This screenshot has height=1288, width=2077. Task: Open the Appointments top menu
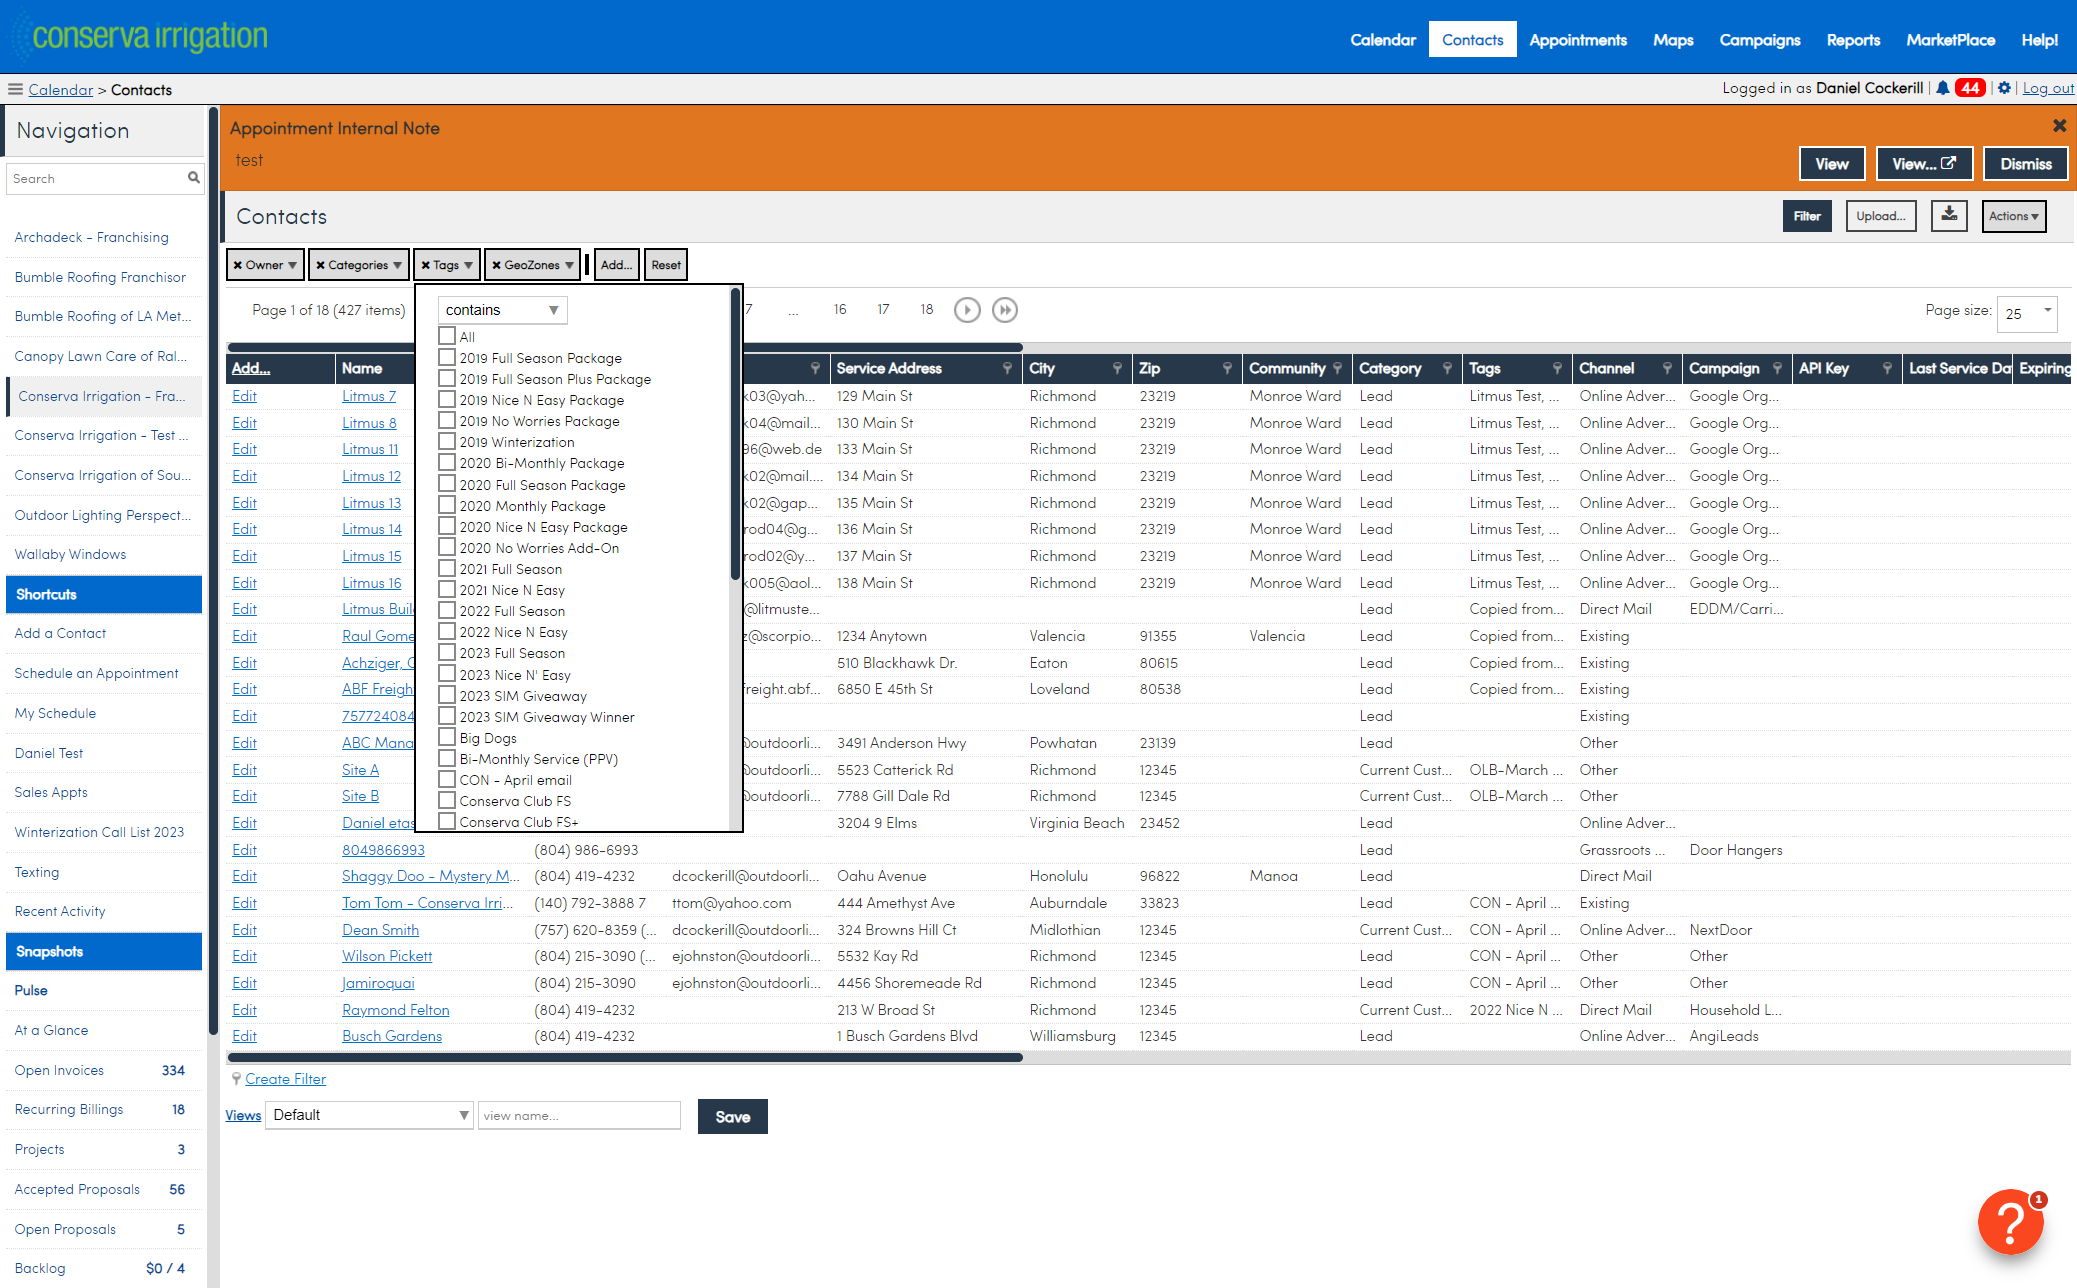point(1578,40)
